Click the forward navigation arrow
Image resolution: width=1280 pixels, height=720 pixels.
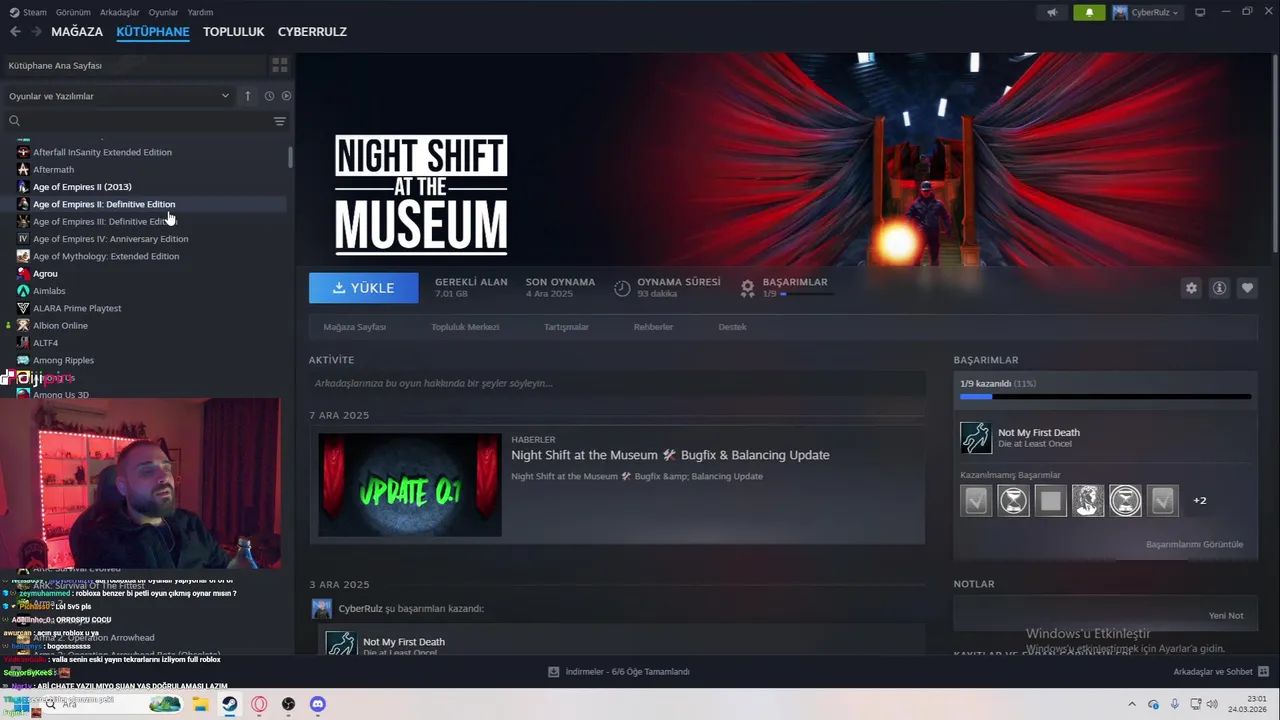[36, 32]
